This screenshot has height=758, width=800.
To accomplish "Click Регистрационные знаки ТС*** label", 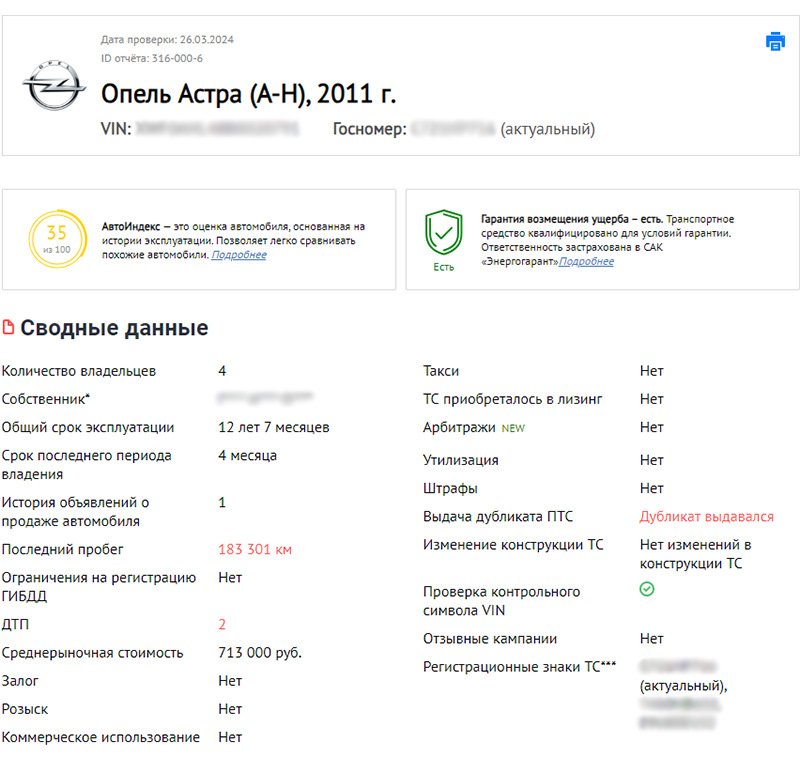I will (x=519, y=667).
